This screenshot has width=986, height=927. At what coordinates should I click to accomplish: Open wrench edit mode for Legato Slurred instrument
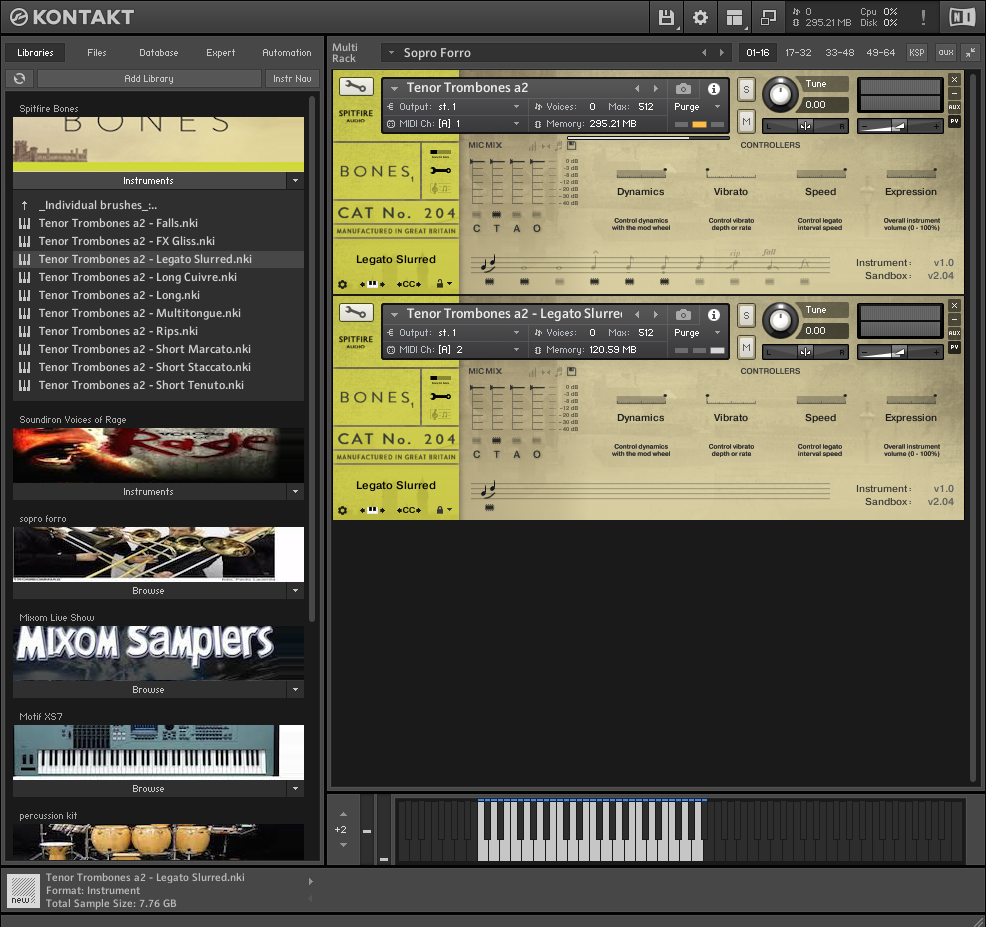356,312
